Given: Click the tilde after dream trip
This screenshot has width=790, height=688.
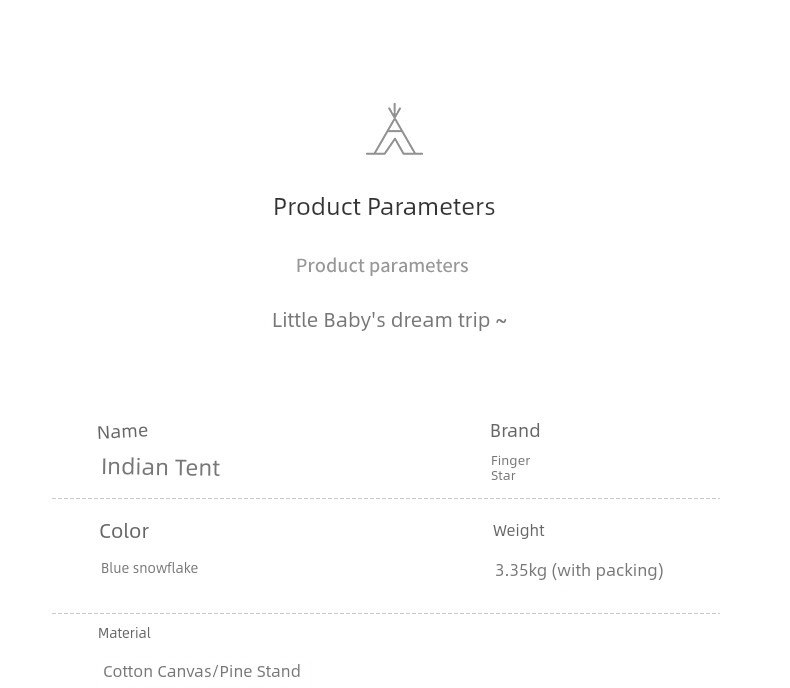Looking at the screenshot, I should pos(501,321).
